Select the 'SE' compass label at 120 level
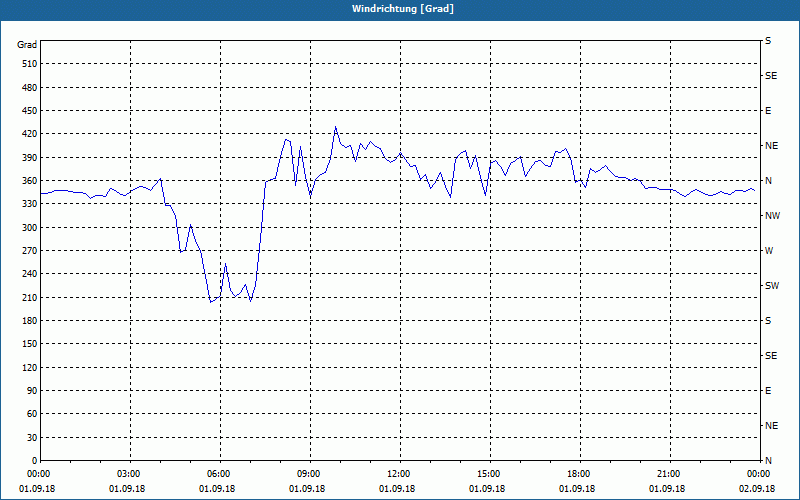 tap(771, 356)
